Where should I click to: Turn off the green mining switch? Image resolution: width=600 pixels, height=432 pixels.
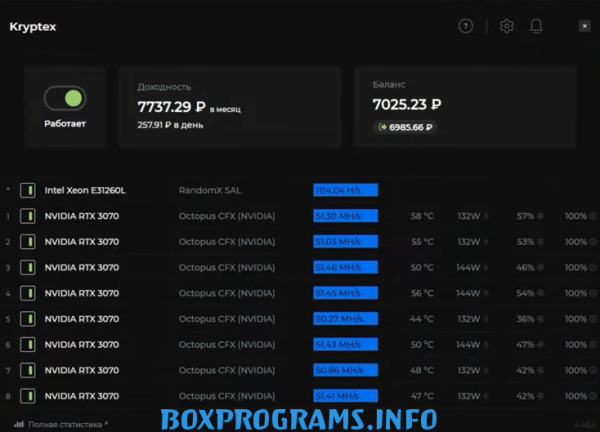65,98
